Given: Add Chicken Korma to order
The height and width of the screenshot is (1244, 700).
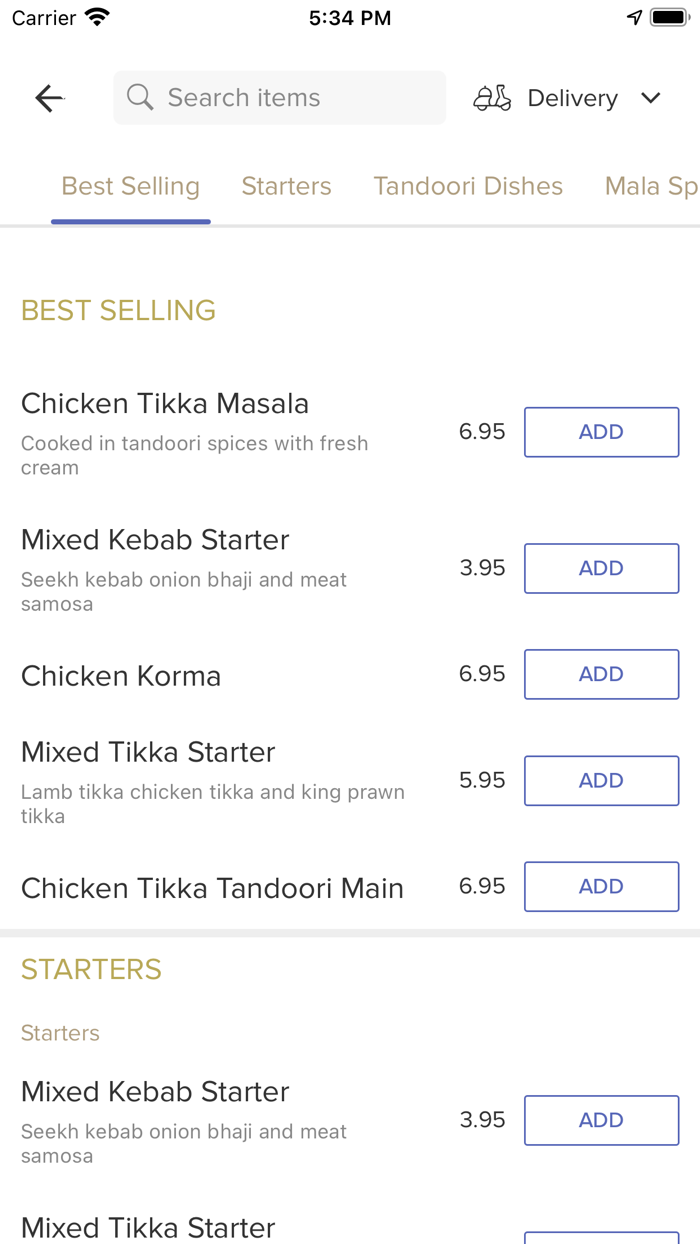Looking at the screenshot, I should point(601,674).
